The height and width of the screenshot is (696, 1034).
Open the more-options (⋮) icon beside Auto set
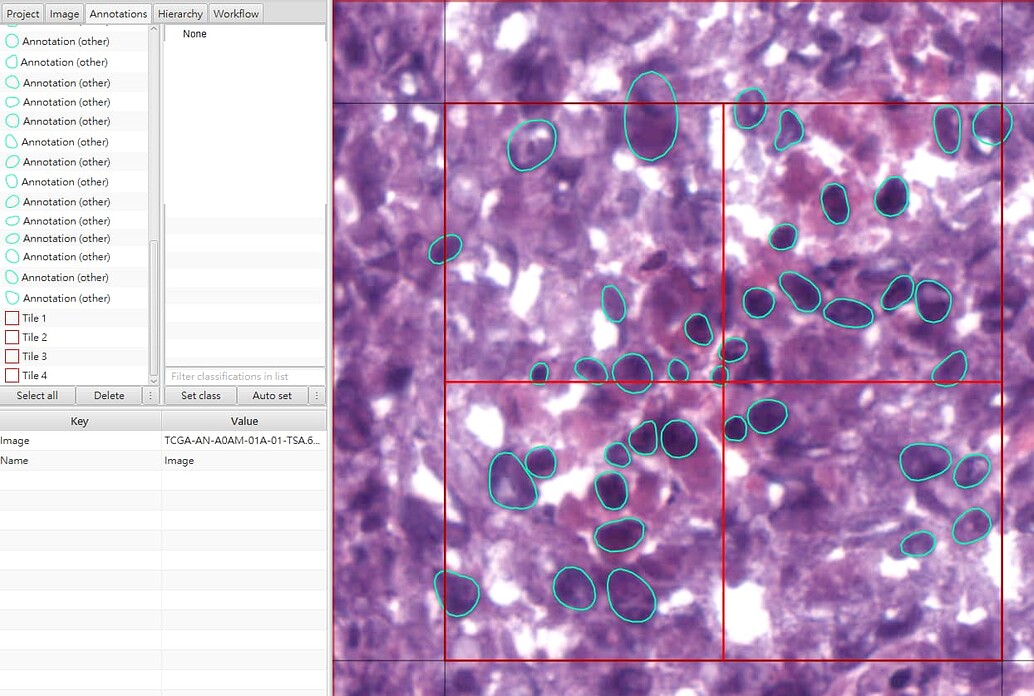(x=316, y=395)
